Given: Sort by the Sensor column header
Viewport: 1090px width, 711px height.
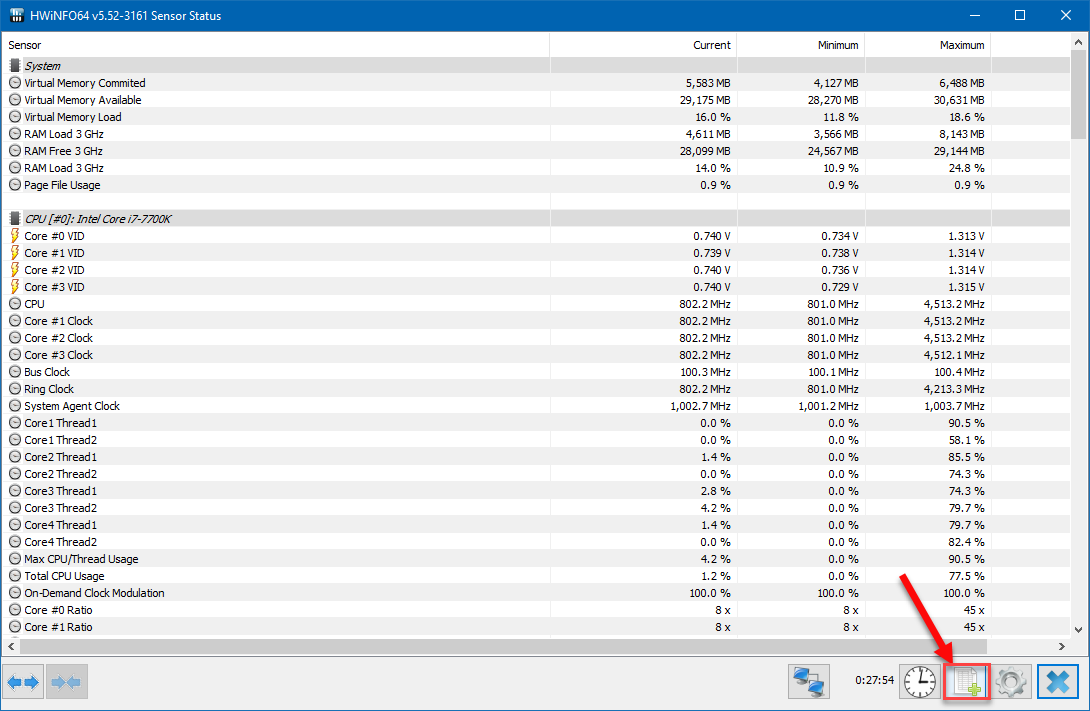Looking at the screenshot, I should point(276,45).
